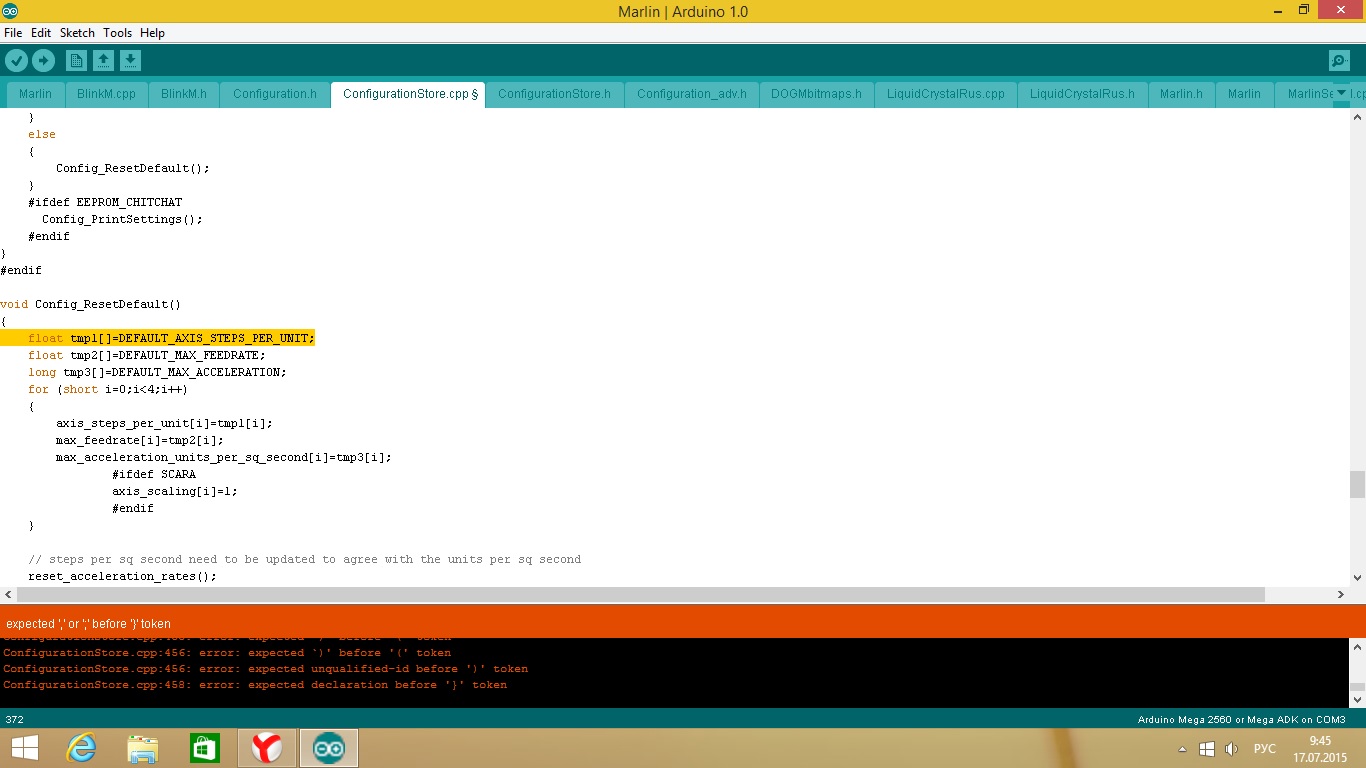
Task: Open the Help menu
Action: [152, 33]
